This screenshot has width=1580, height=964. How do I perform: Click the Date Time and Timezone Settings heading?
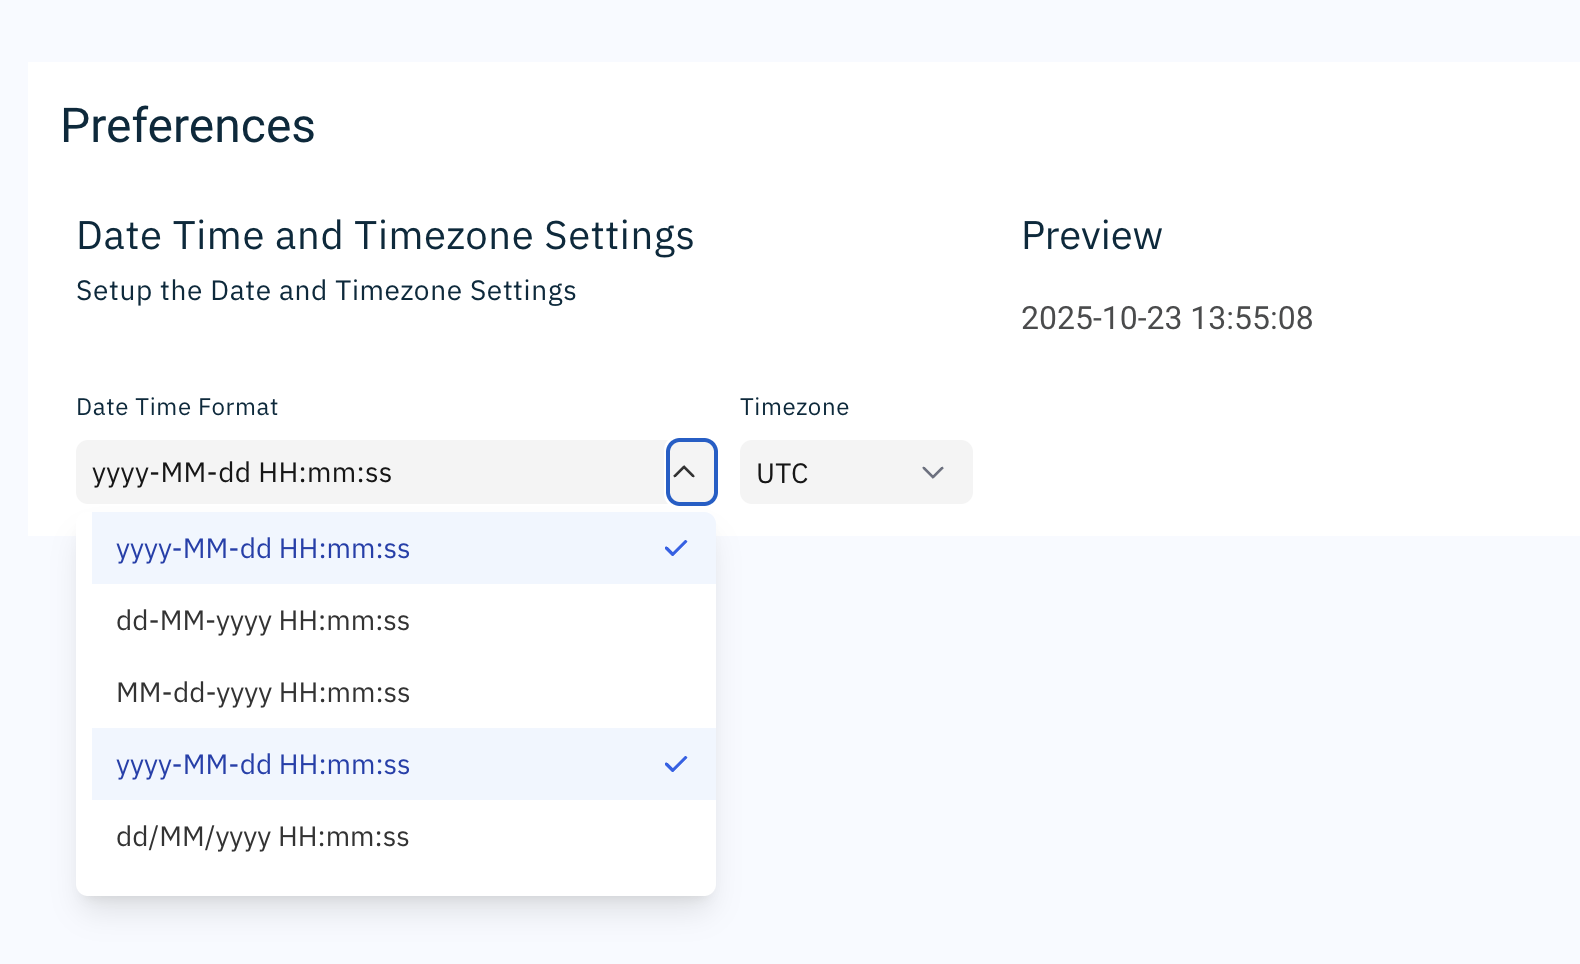tap(385, 236)
